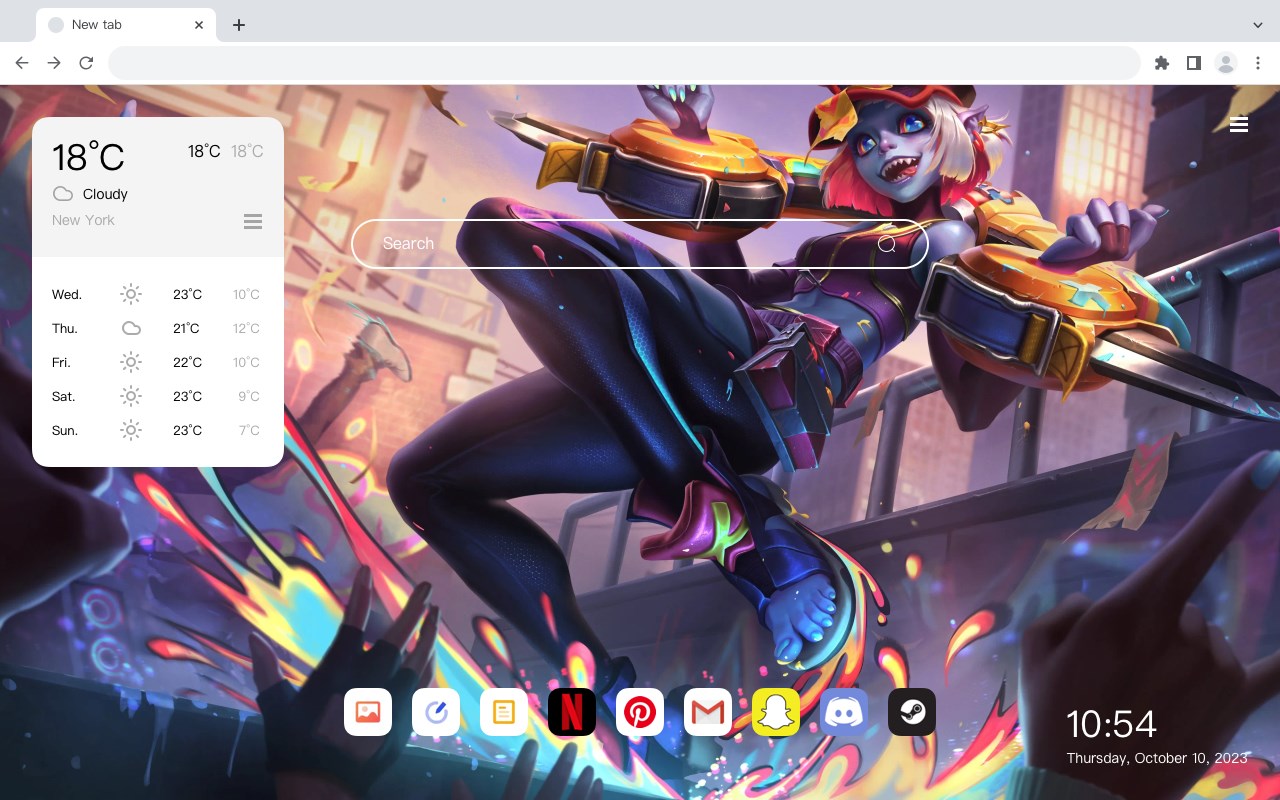Viewport: 1280px width, 800px height.
Task: Open the Netflix shortcut
Action: tap(572, 712)
